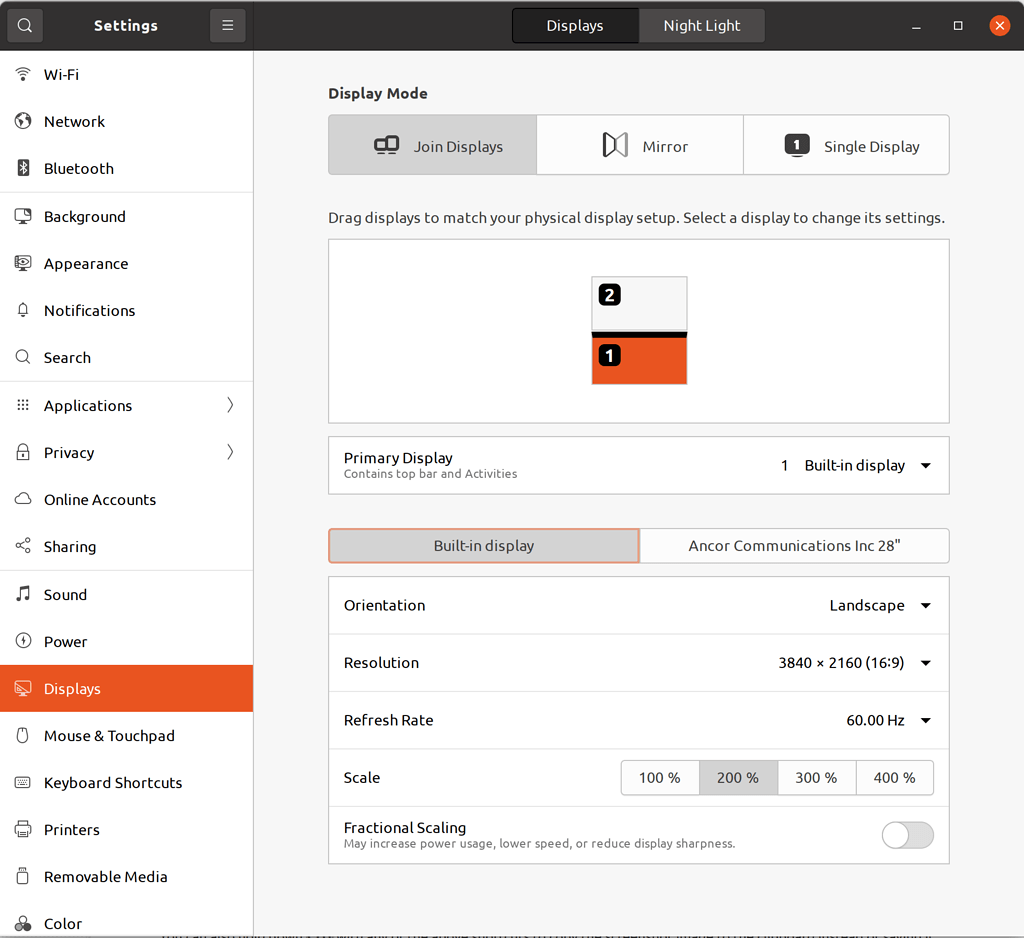Toggle the Fractional Scaling switch
This screenshot has width=1024, height=938.
(x=907, y=835)
